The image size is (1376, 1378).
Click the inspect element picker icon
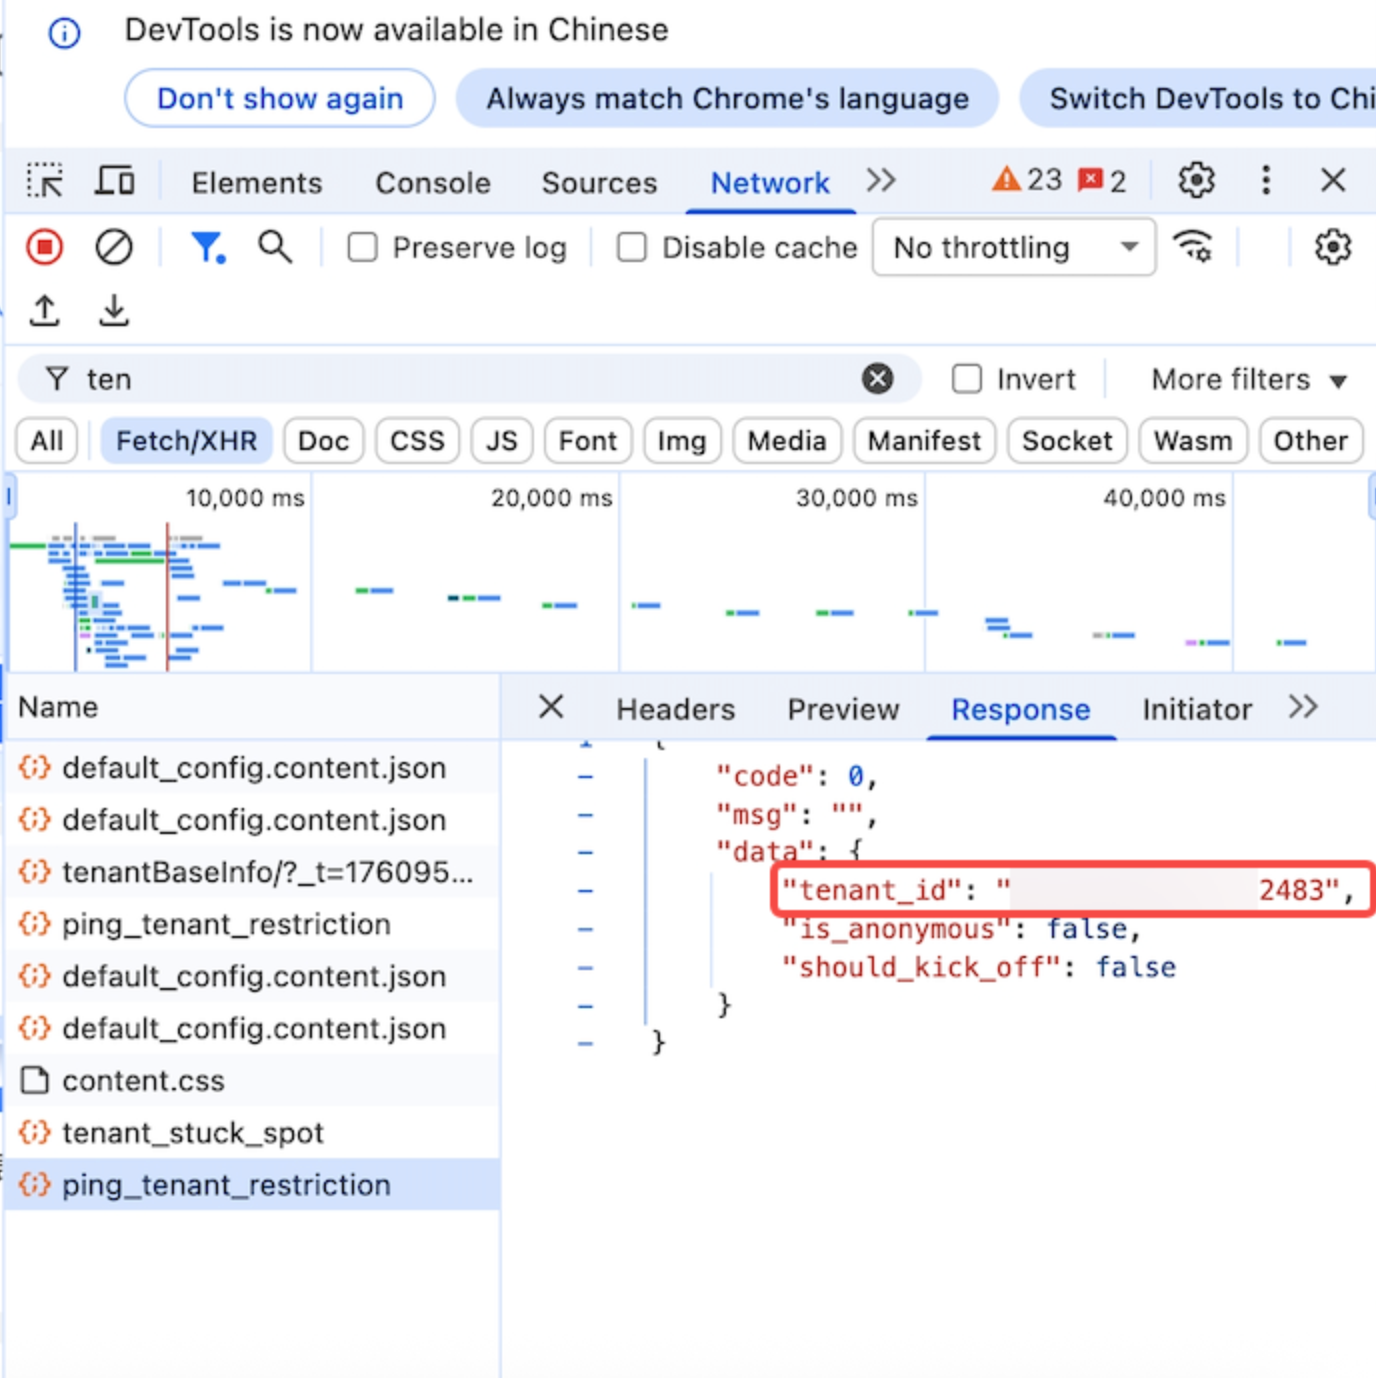[x=45, y=181]
